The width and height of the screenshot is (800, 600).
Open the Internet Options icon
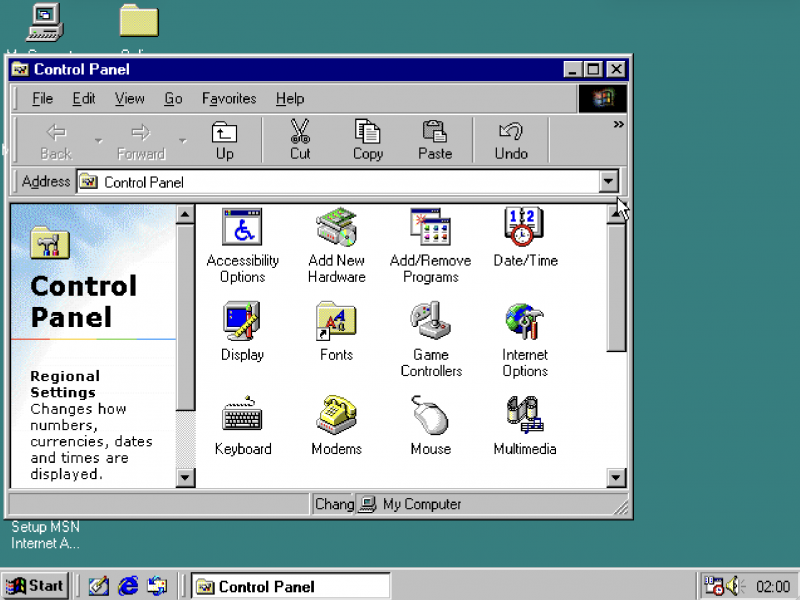pyautogui.click(x=524, y=322)
